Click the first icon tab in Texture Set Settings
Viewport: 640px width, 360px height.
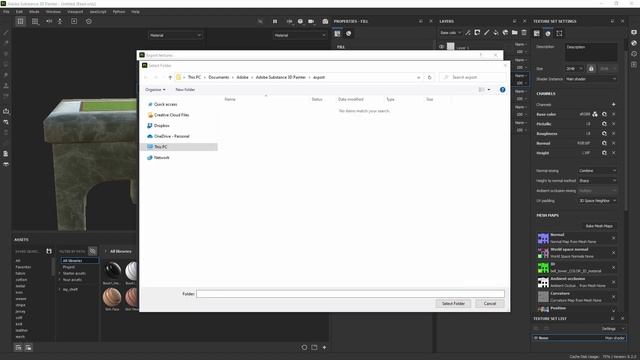(537, 33)
